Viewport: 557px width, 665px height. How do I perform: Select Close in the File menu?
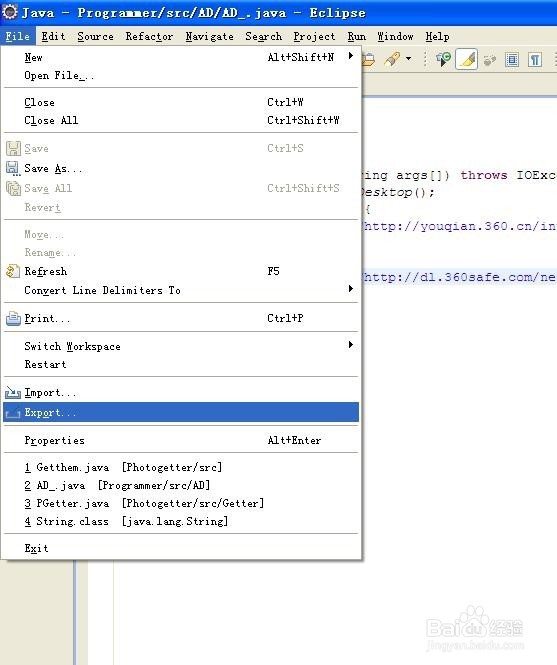[x=181, y=102]
